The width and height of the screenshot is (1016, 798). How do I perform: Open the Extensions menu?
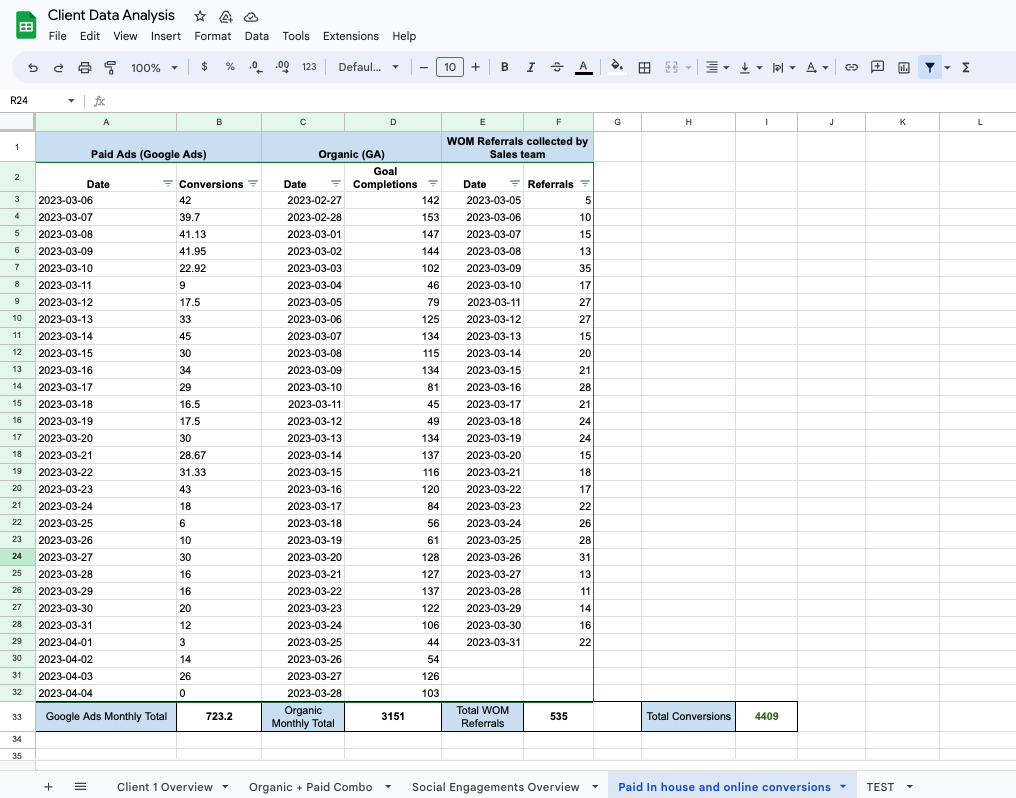tap(350, 36)
